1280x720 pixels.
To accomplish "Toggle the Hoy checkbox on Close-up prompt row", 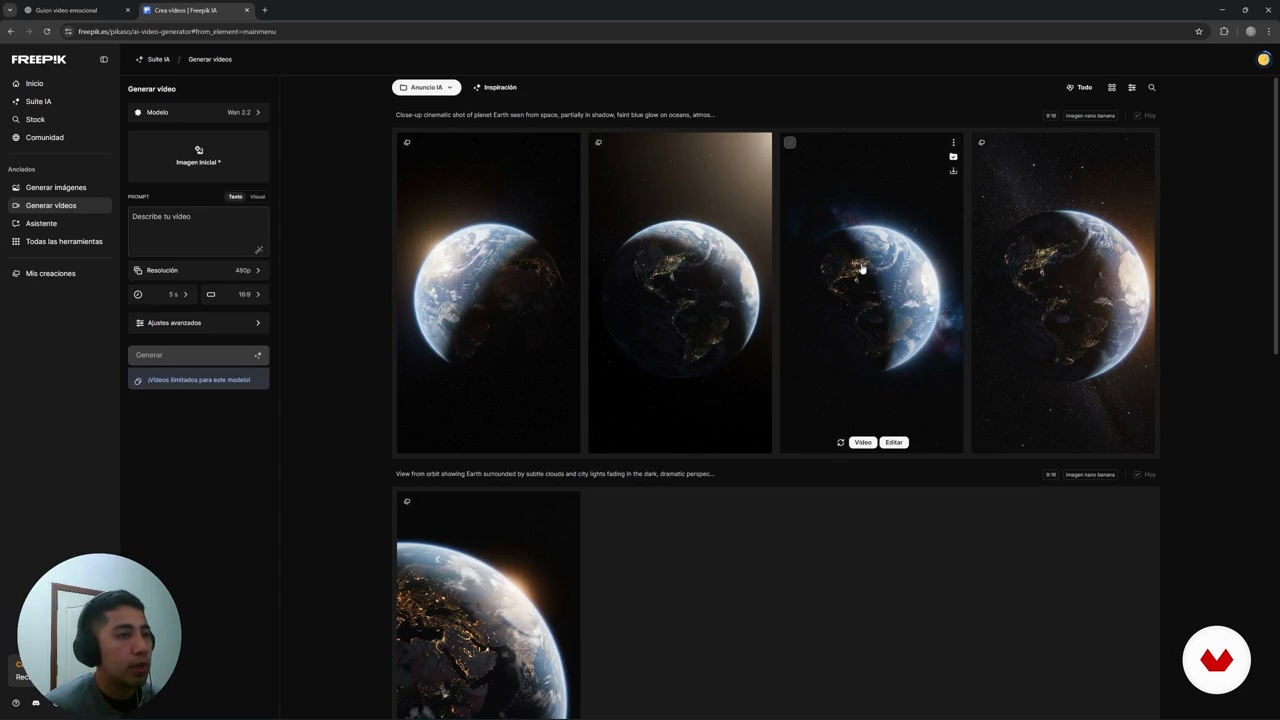I will 1138,116.
